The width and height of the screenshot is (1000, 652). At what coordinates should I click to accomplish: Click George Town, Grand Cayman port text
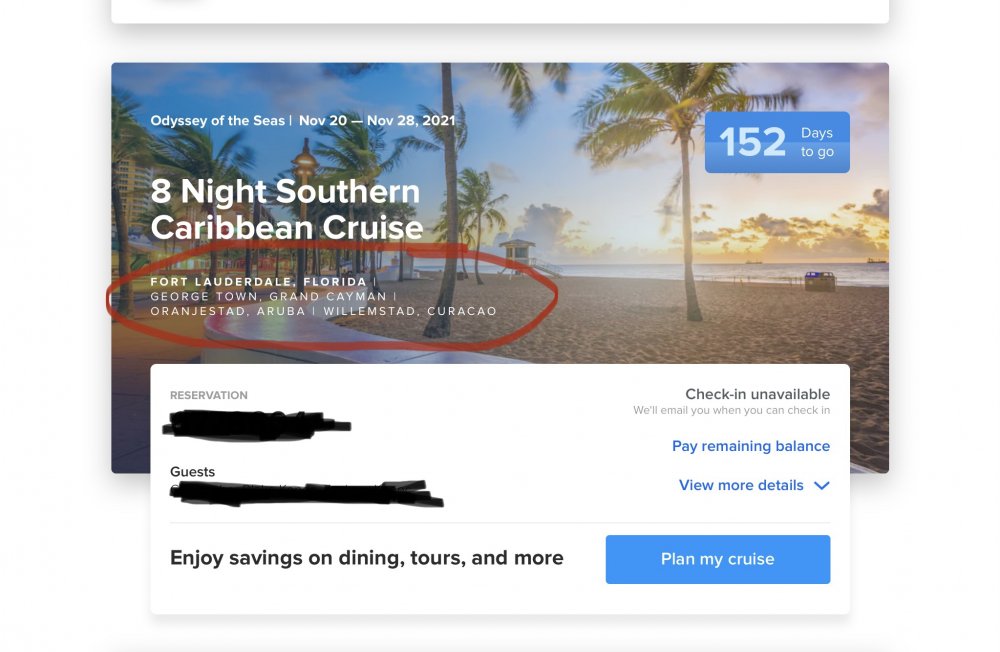pyautogui.click(x=268, y=296)
